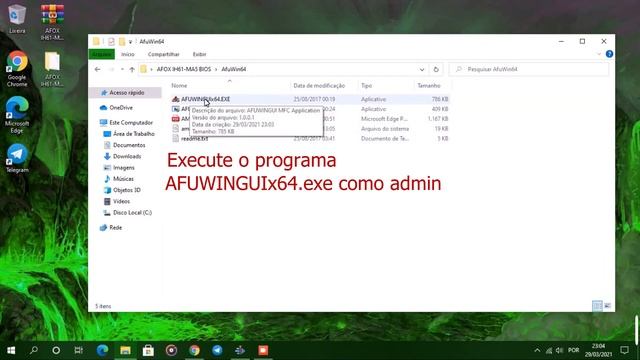Viewport: 640px width, 360px height.
Task: Open Telegram from the taskbar
Action: 217,350
